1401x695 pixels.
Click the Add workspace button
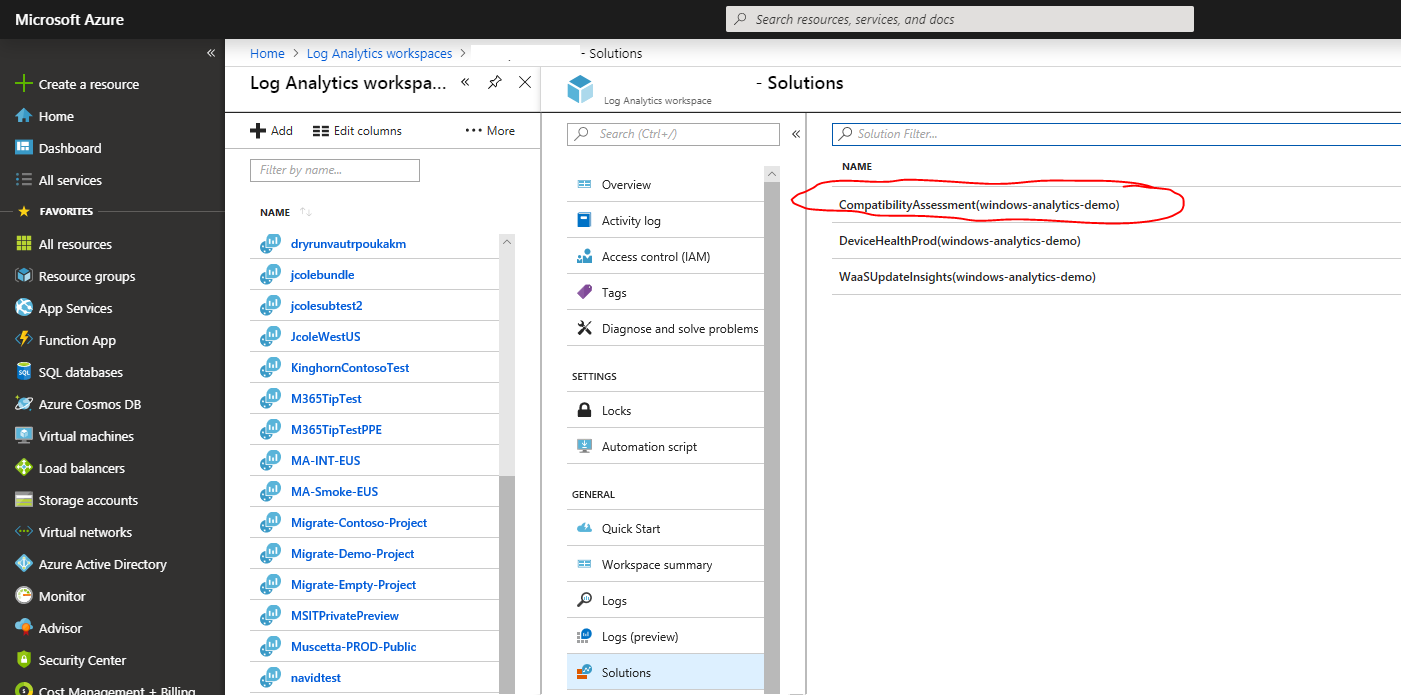pos(271,131)
